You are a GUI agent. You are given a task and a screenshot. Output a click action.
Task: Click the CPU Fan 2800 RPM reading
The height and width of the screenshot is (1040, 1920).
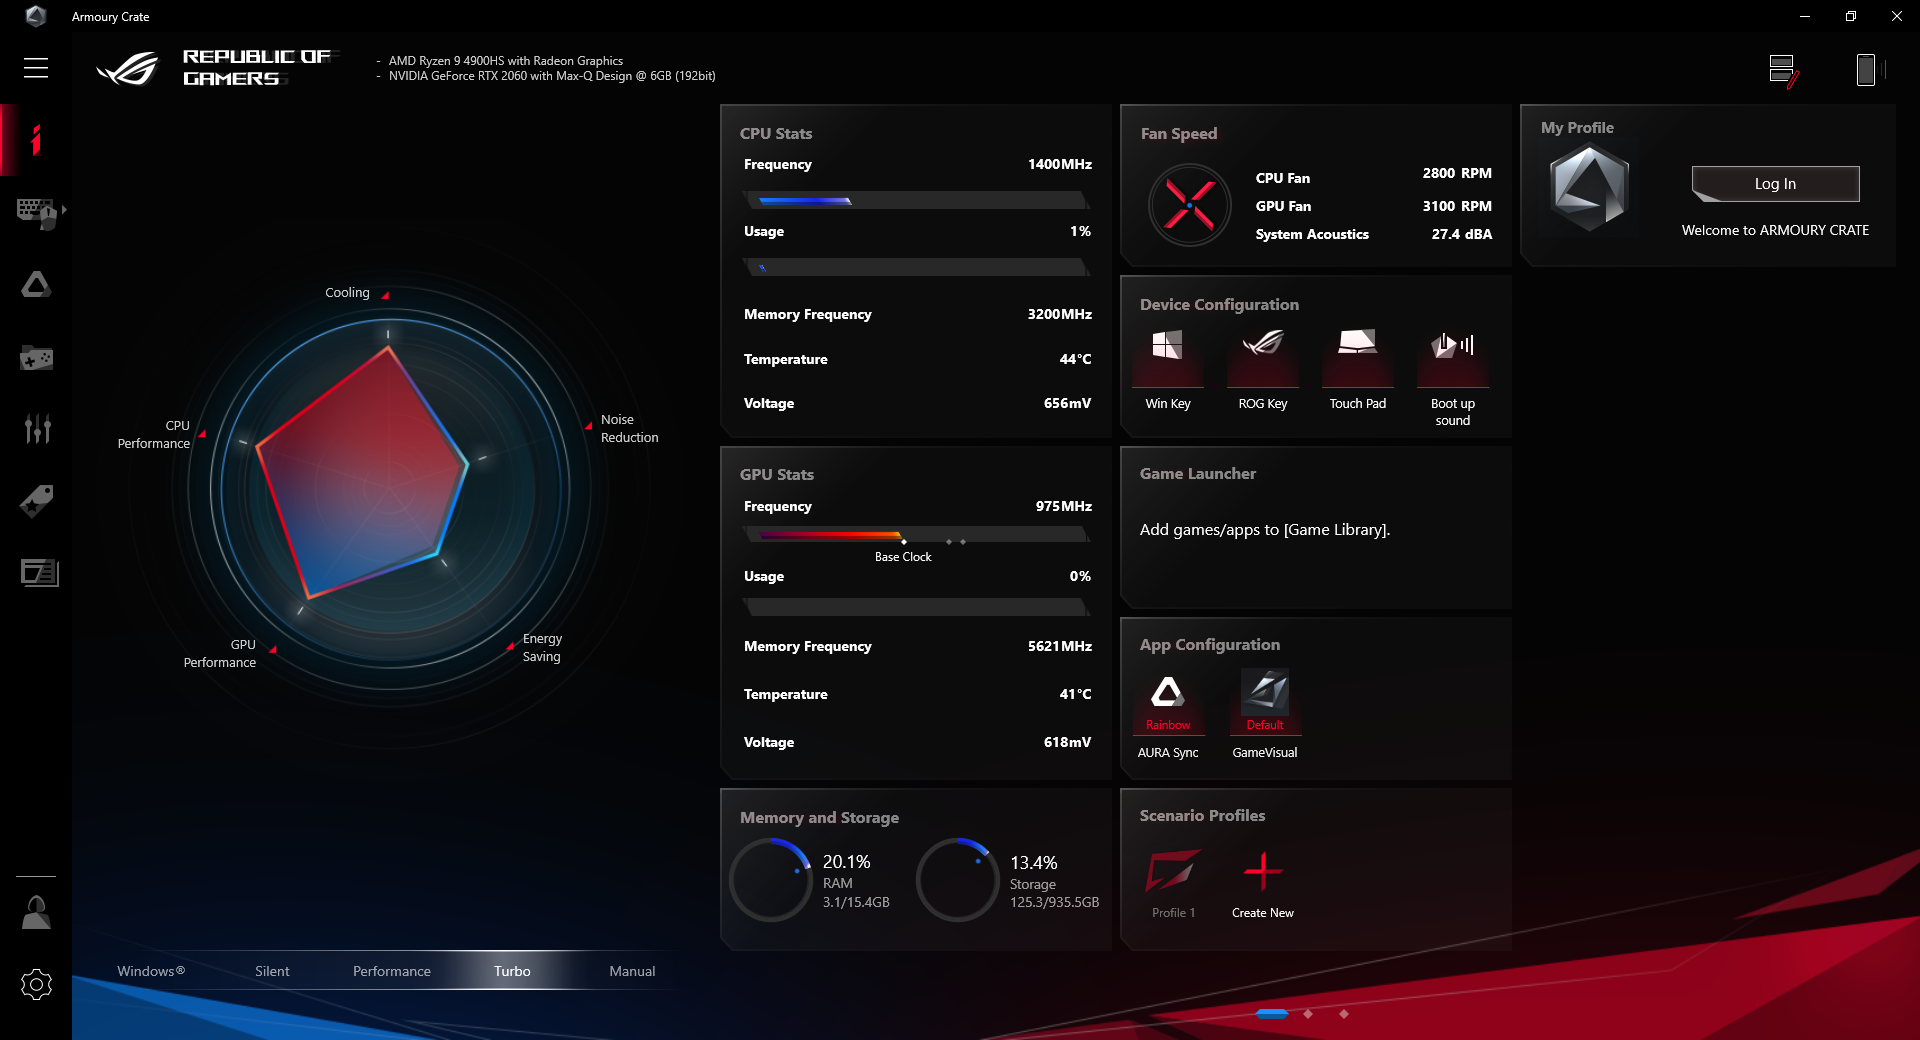coord(1457,173)
